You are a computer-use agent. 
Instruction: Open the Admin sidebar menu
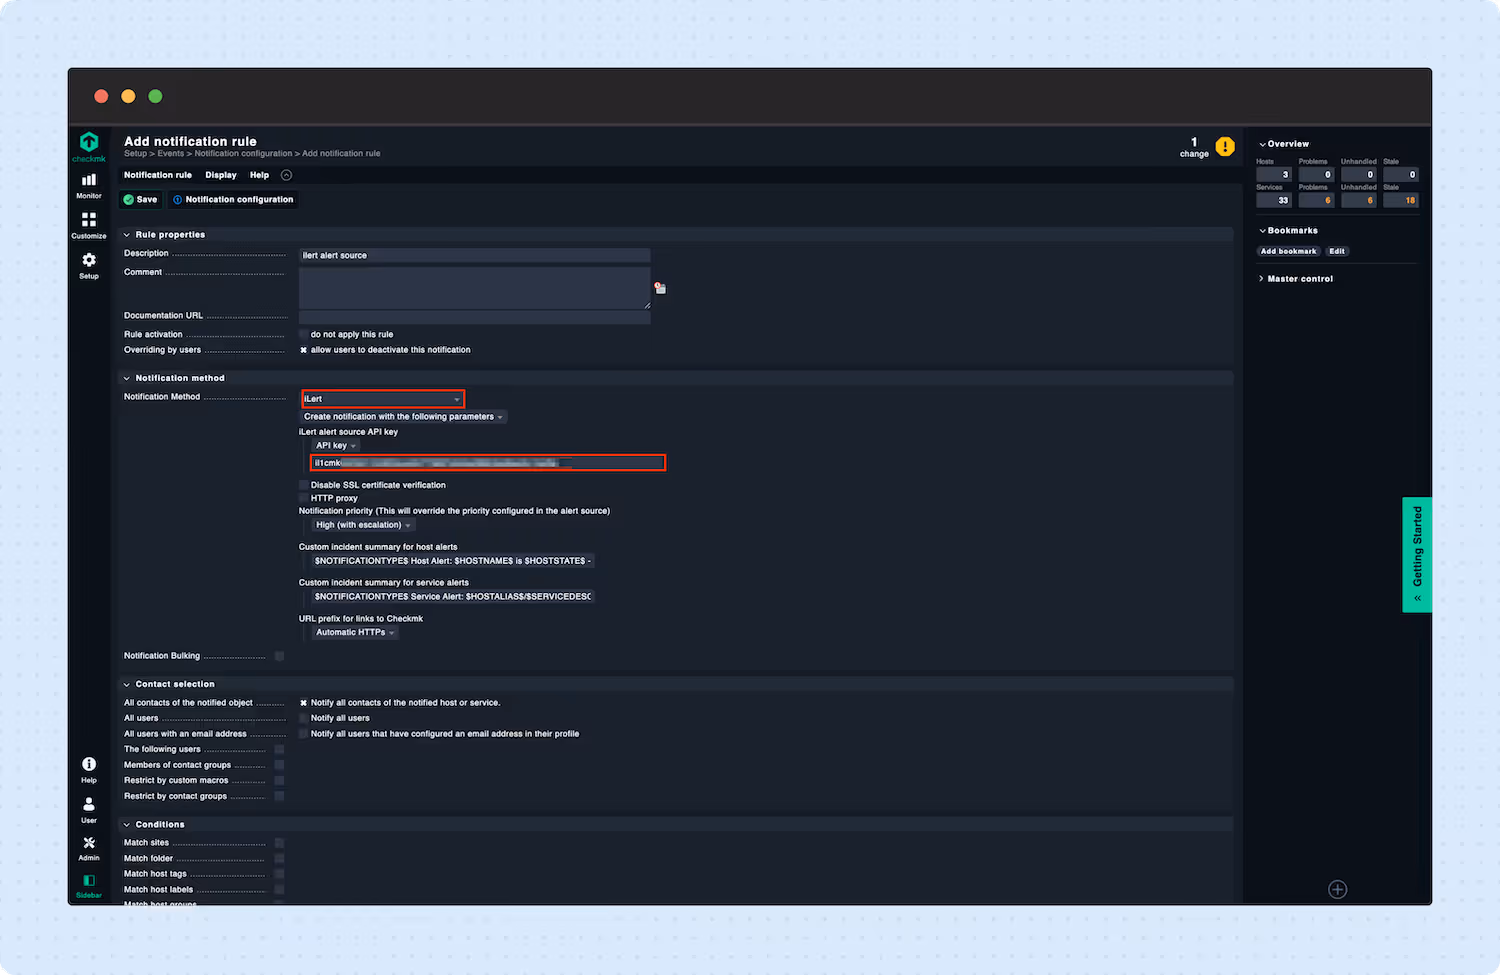tap(88, 845)
